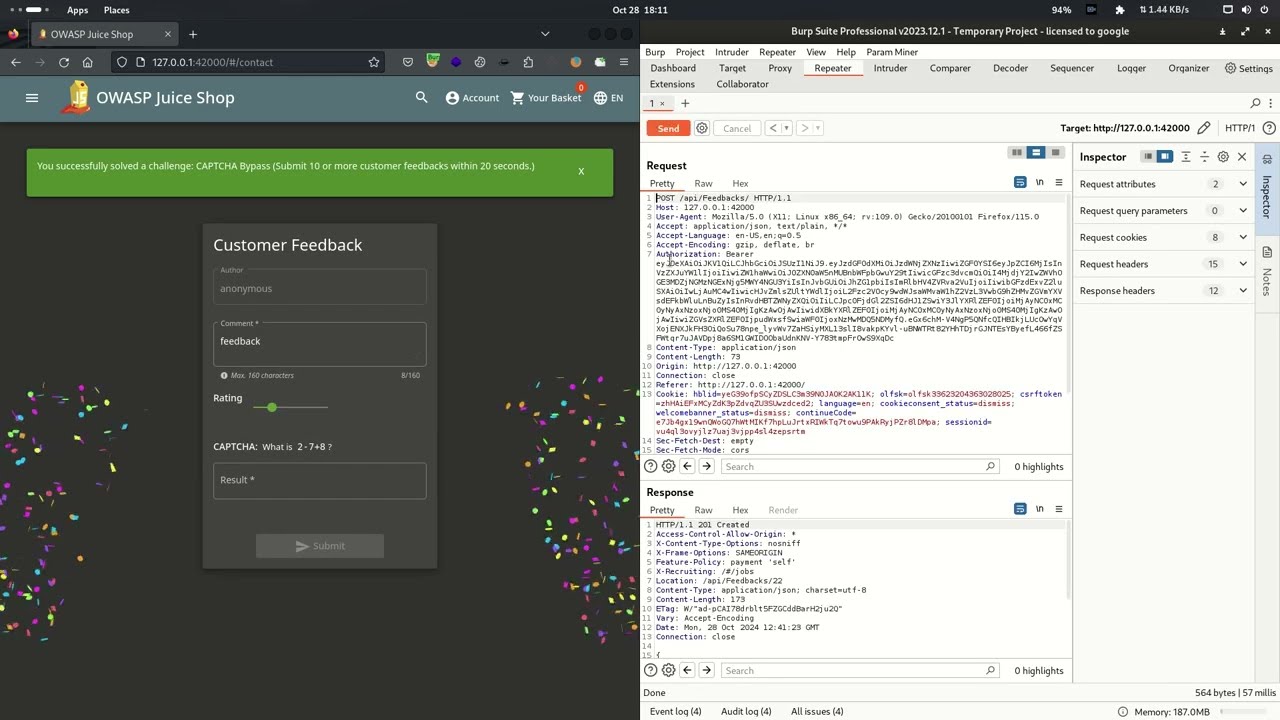1280x720 pixels.
Task: Edit target with the pencil icon
Action: [1204, 128]
